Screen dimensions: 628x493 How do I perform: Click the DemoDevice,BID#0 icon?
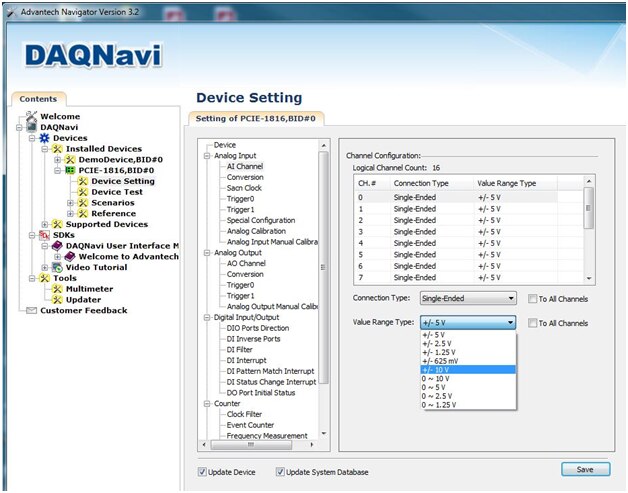click(70, 160)
